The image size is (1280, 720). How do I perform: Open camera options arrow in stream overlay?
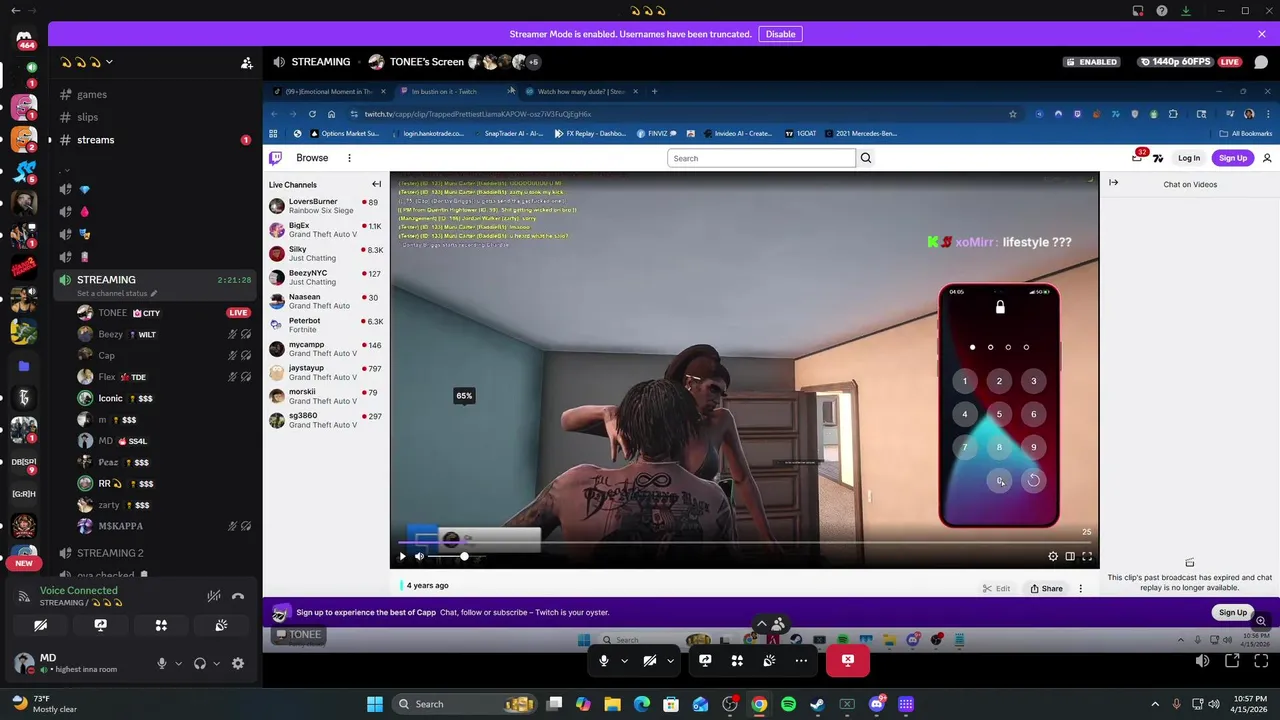coord(670,660)
